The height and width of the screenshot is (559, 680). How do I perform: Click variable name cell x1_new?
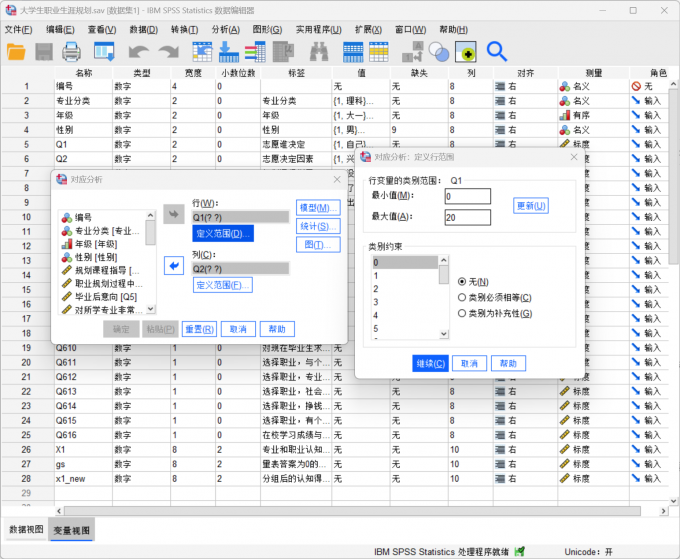83,479
